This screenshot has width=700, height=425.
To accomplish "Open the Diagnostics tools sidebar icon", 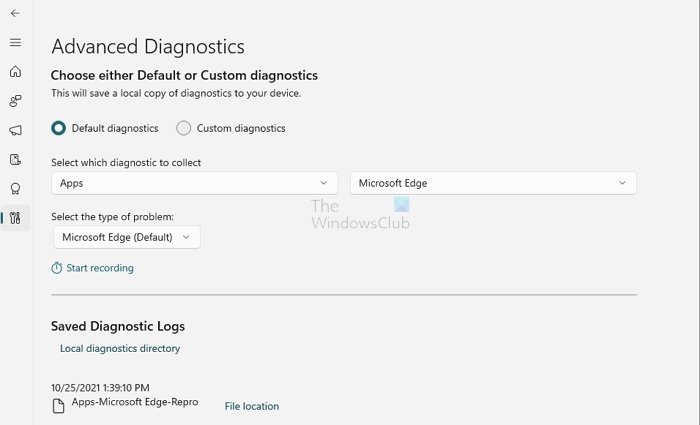I will (x=15, y=217).
